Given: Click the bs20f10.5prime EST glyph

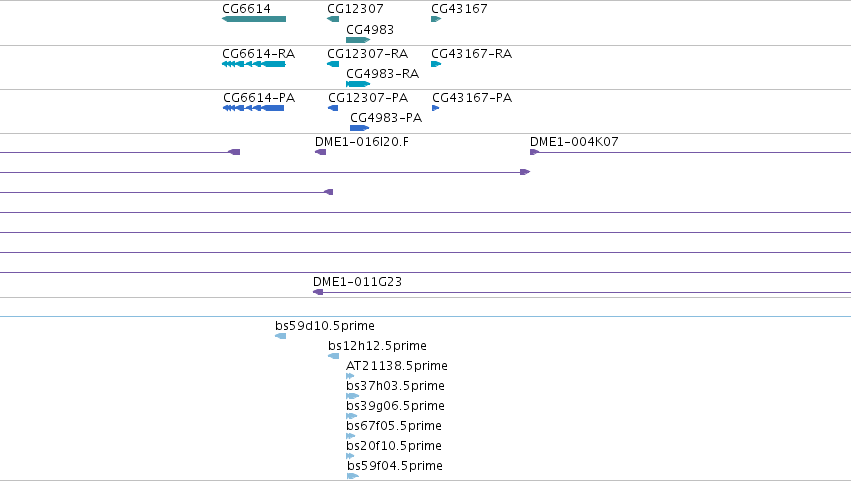Looking at the screenshot, I should pyautogui.click(x=351, y=456).
